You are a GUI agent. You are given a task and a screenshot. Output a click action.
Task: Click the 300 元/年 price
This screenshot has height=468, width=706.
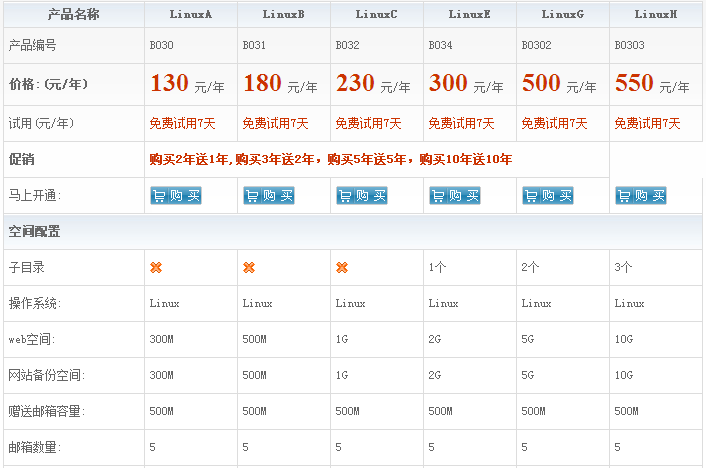(x=466, y=84)
